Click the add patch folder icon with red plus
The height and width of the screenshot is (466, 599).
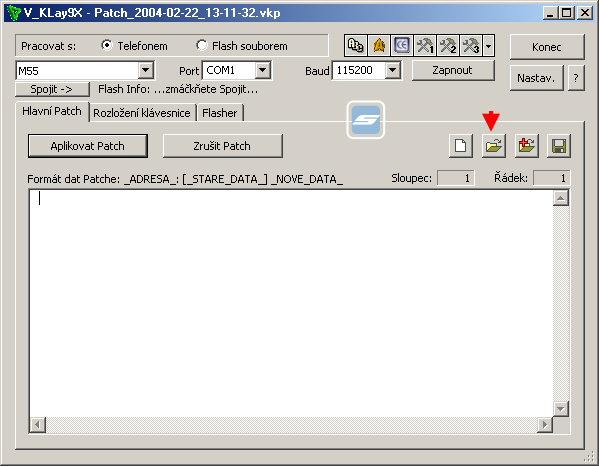(x=526, y=146)
